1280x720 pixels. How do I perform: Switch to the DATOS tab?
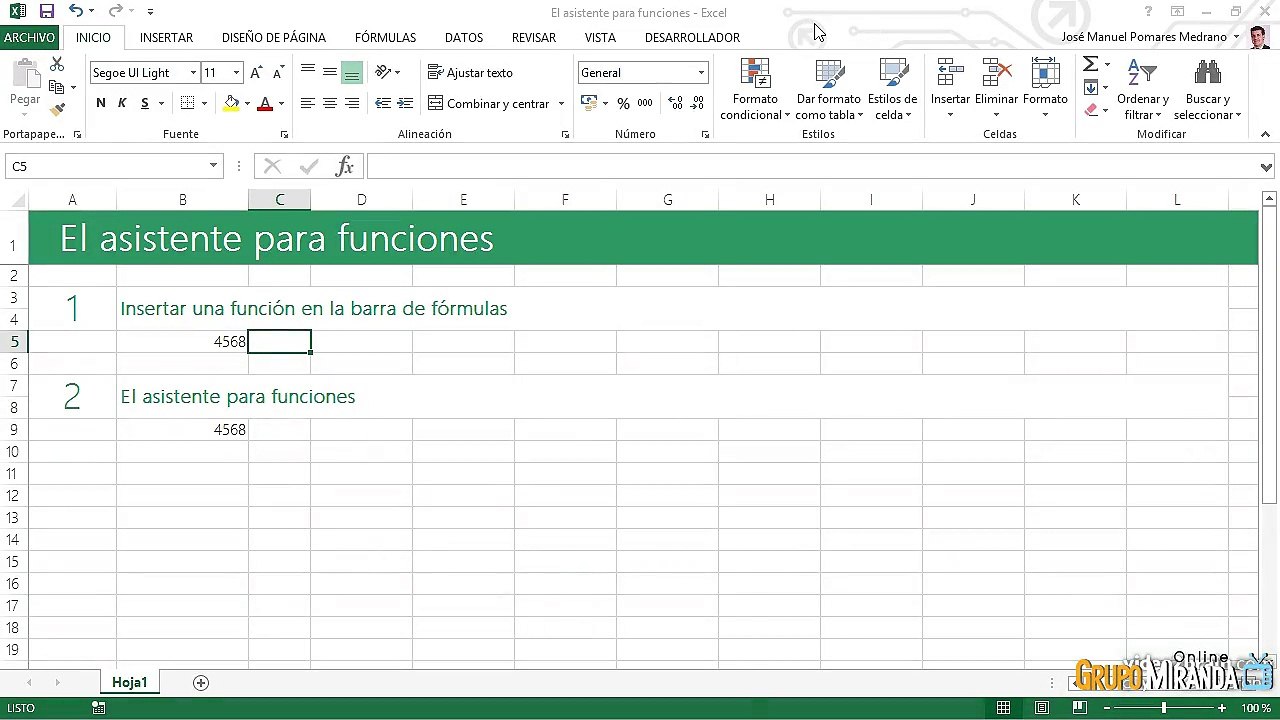click(464, 37)
